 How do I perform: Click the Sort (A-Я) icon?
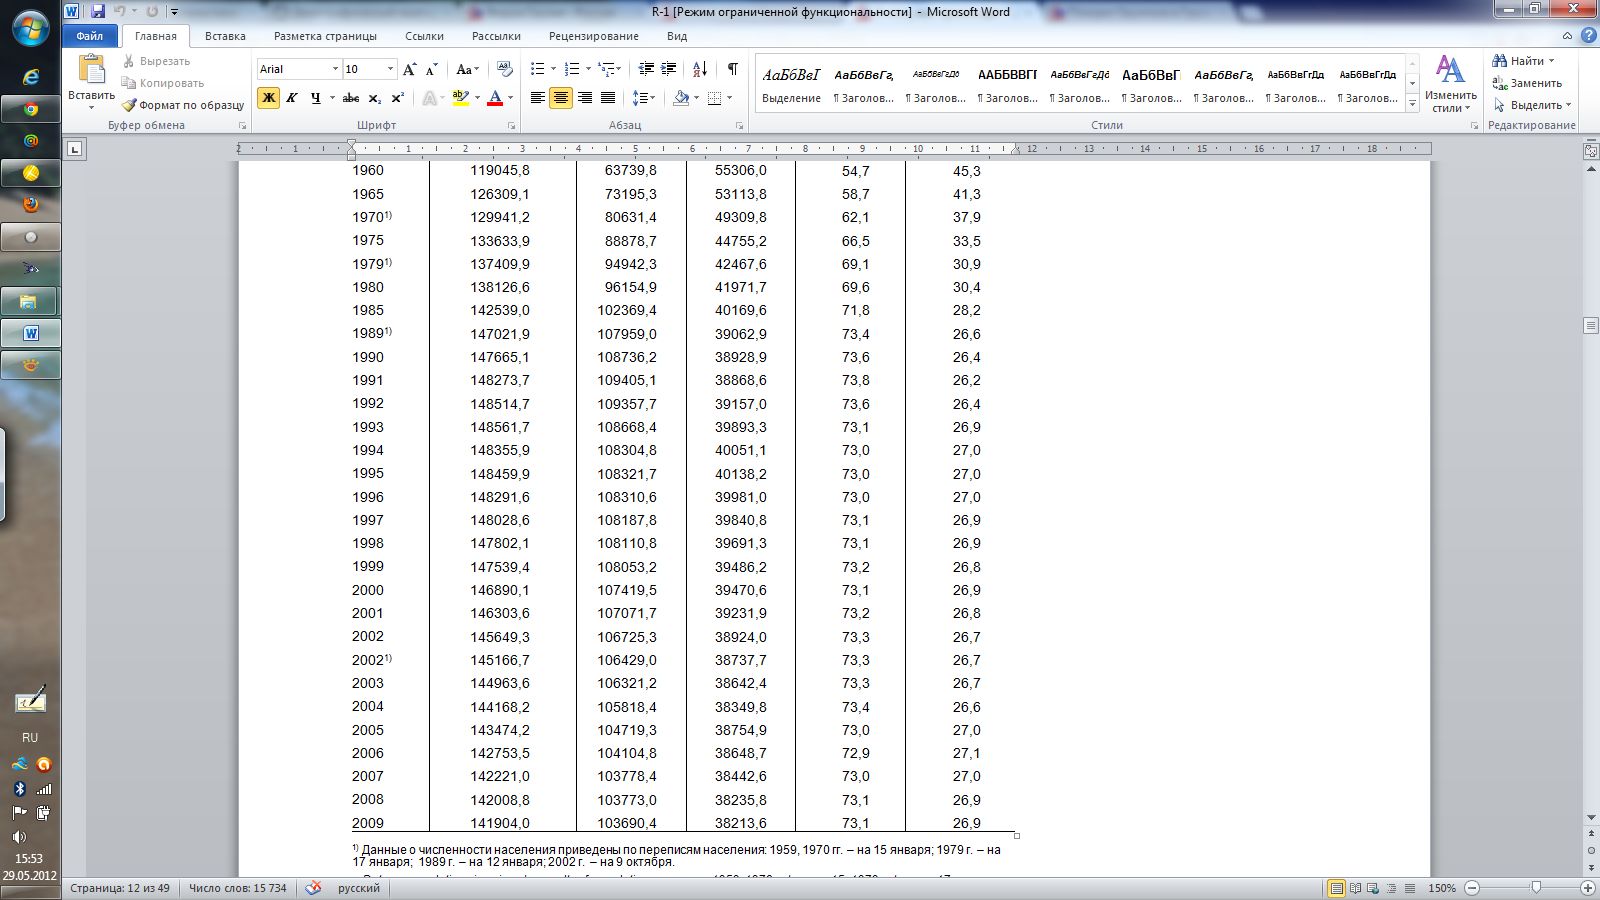pyautogui.click(x=700, y=69)
